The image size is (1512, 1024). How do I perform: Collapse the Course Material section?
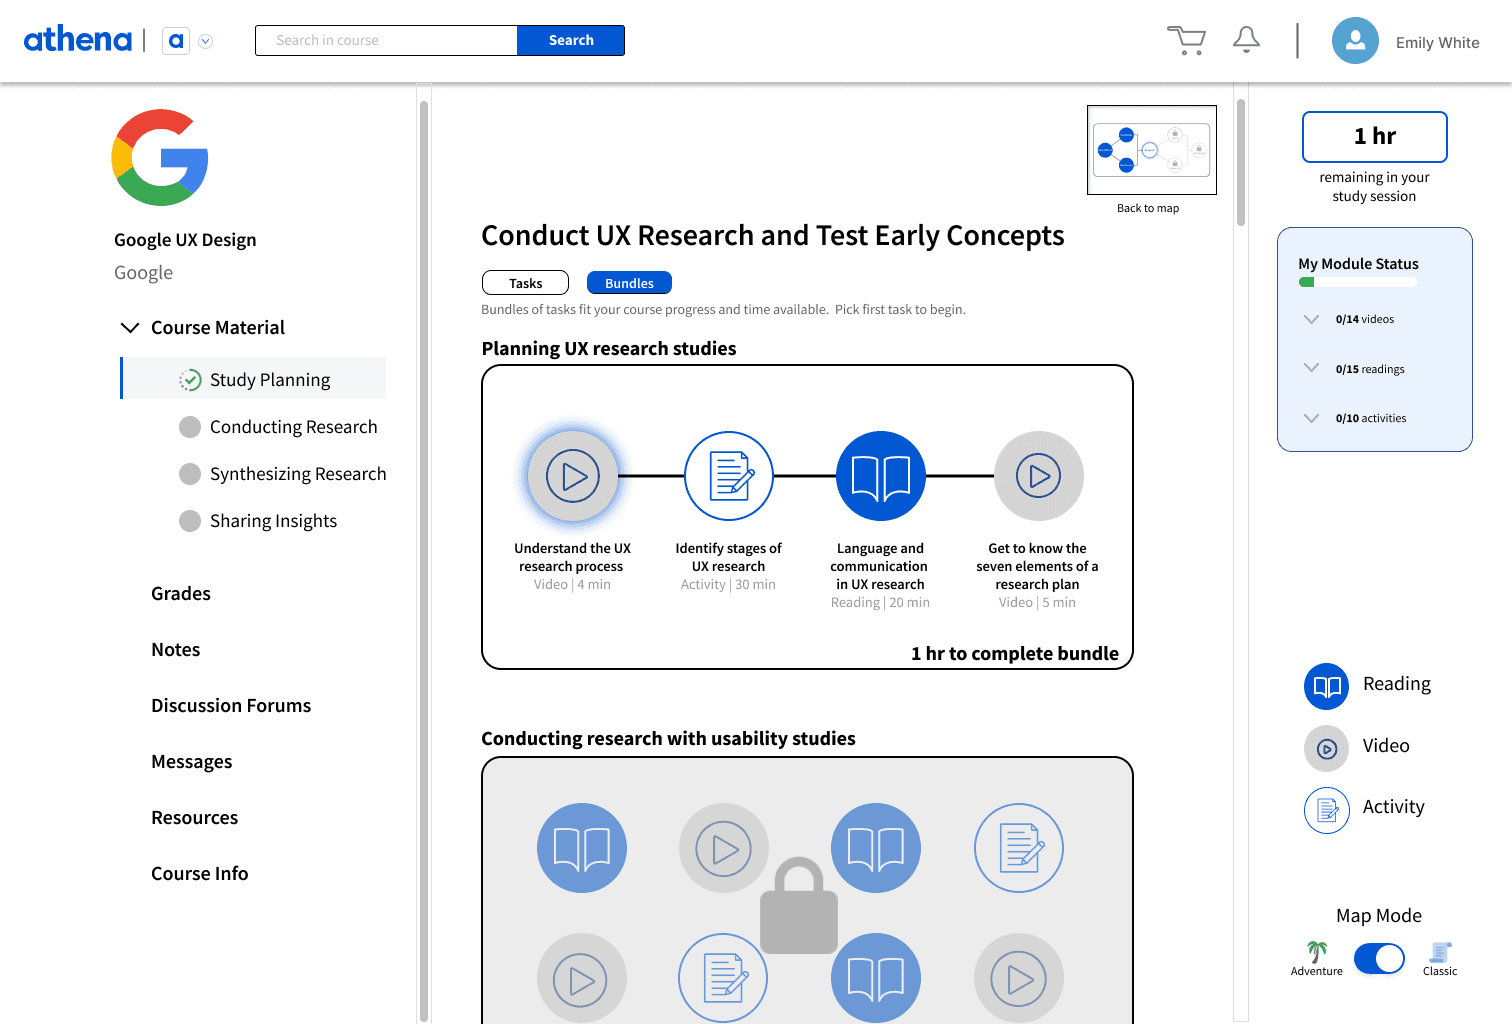tap(130, 327)
